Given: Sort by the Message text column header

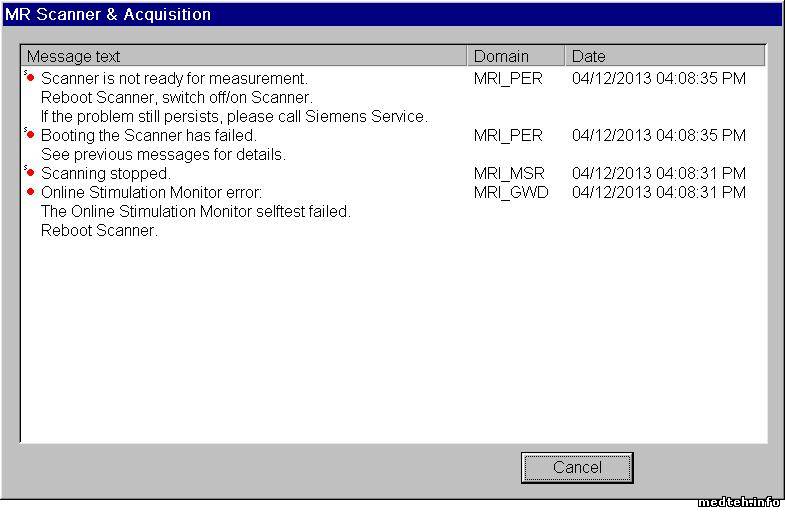Looking at the screenshot, I should 243,56.
